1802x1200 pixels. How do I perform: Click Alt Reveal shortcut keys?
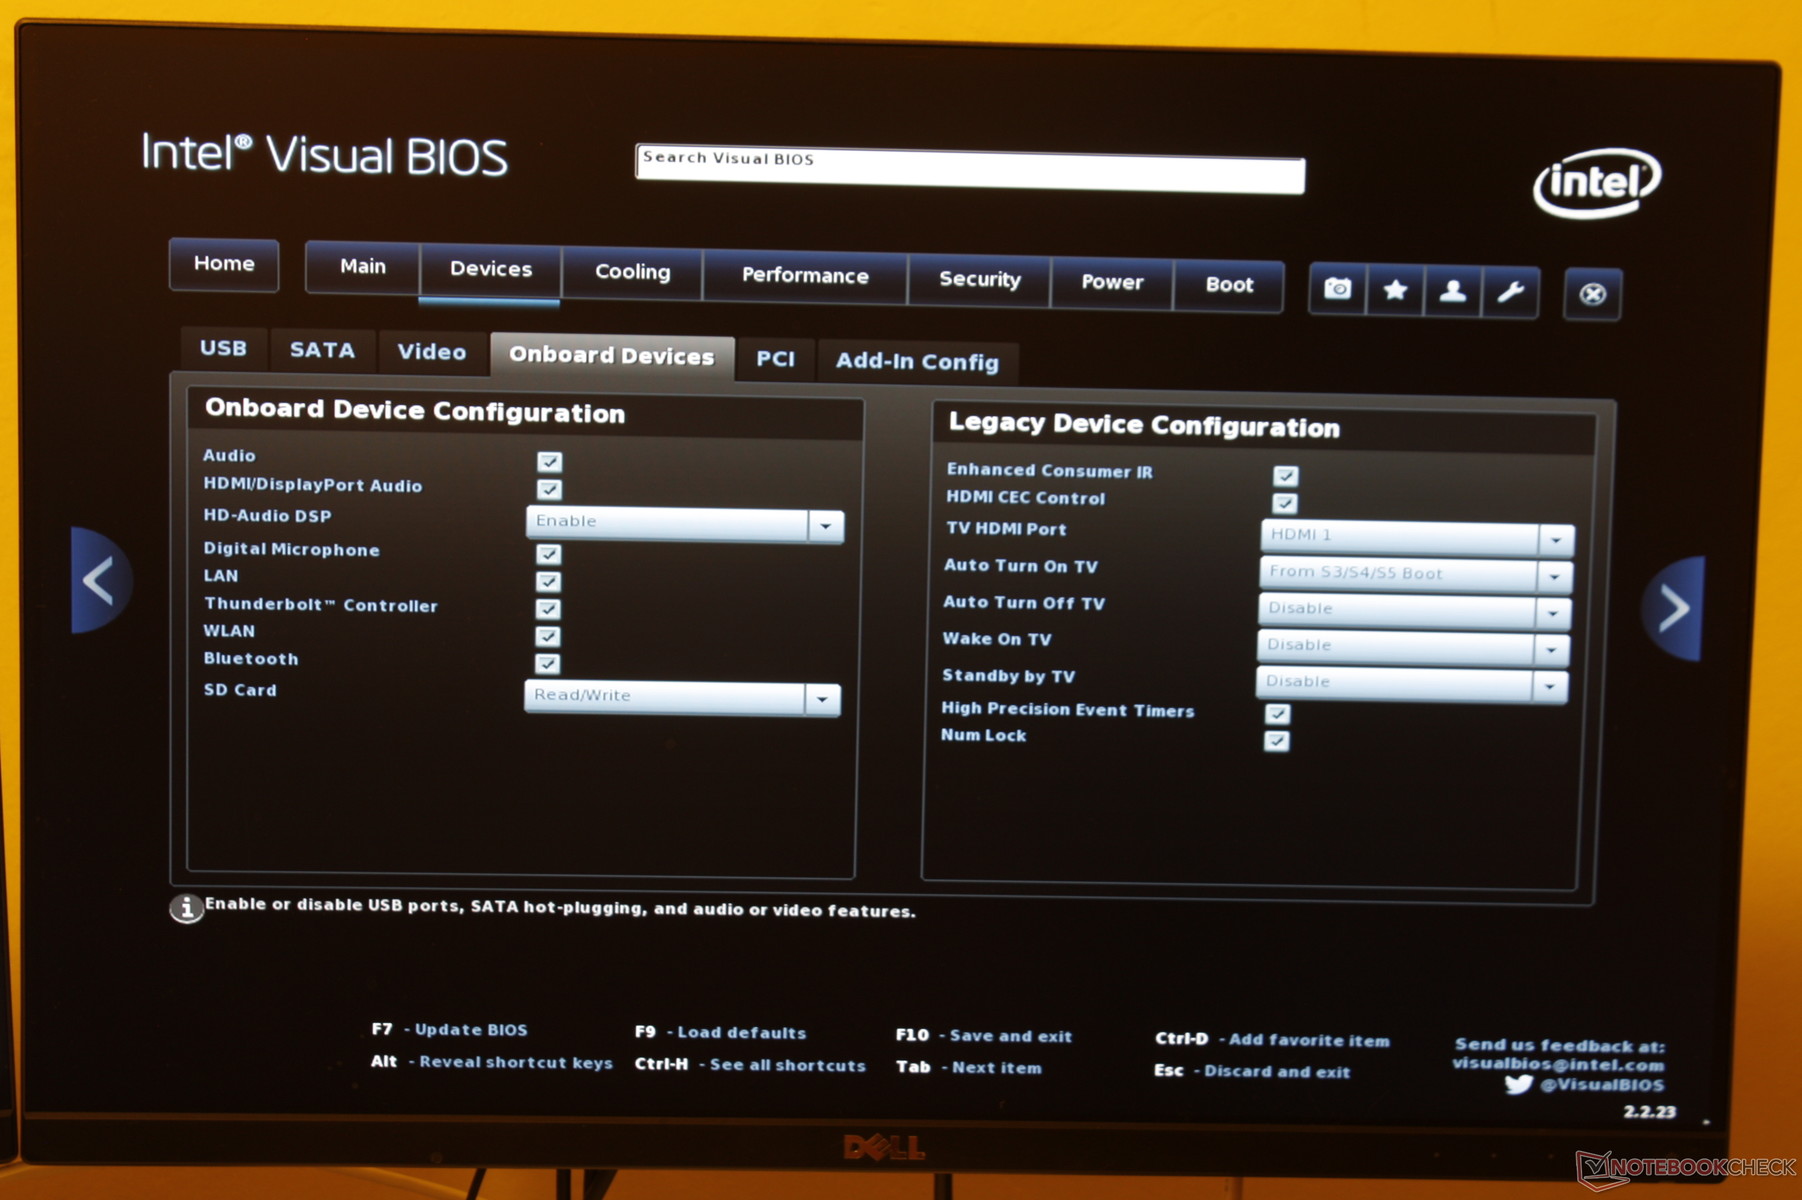coord(491,1062)
